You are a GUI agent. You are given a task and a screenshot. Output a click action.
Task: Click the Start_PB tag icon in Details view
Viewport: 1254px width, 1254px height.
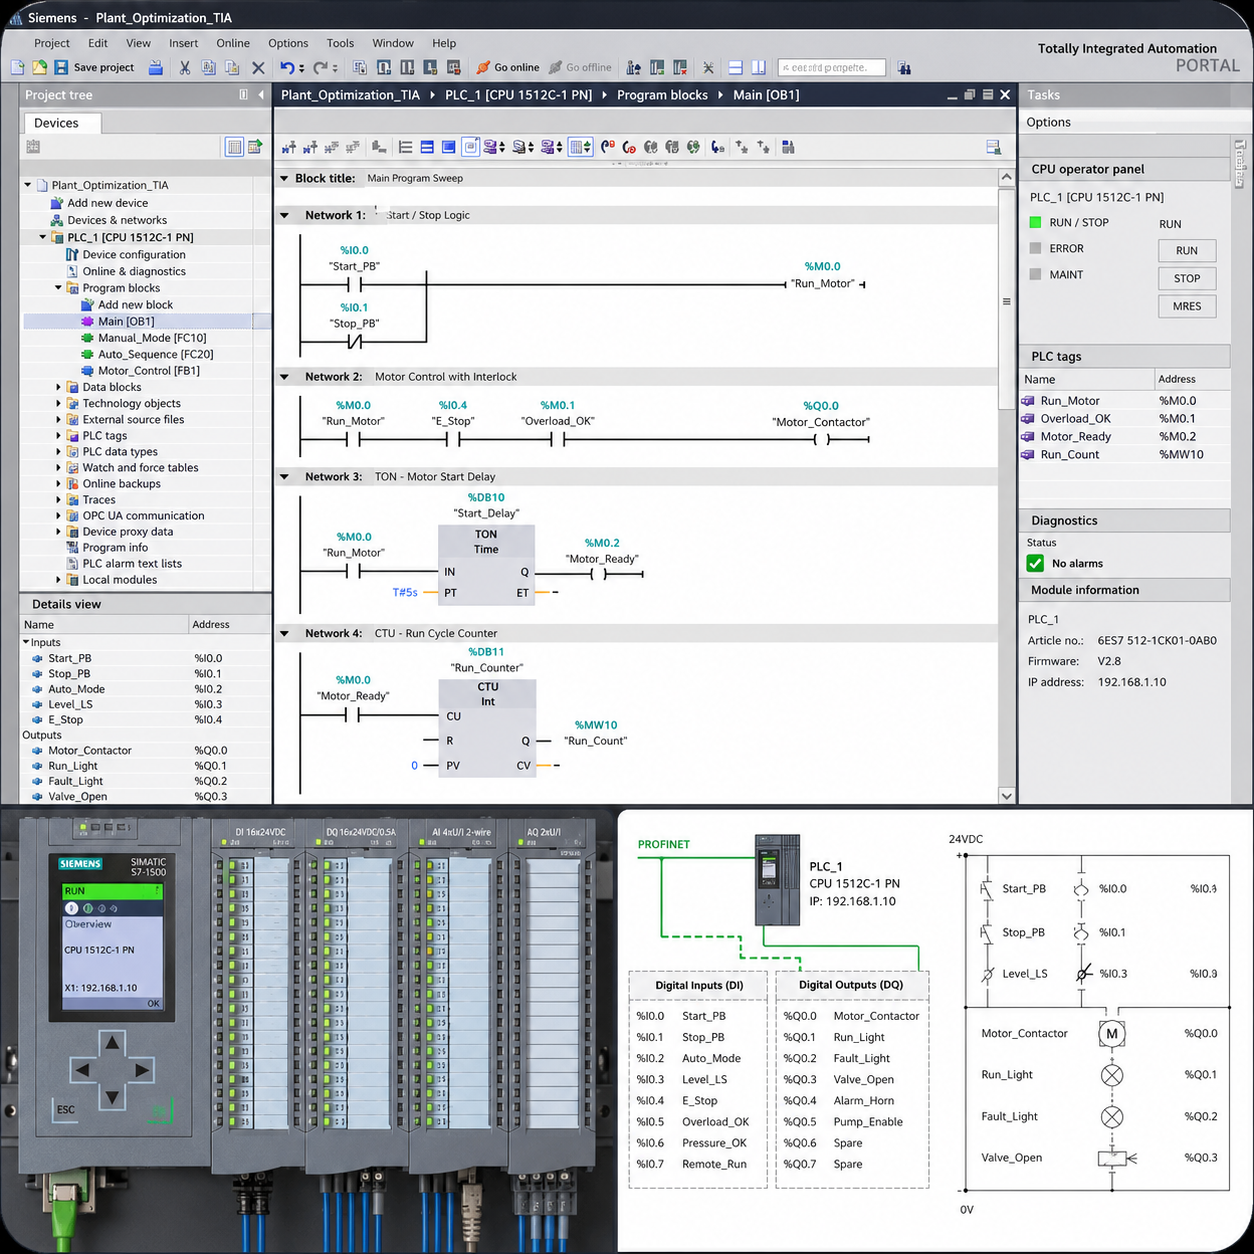tap(37, 658)
